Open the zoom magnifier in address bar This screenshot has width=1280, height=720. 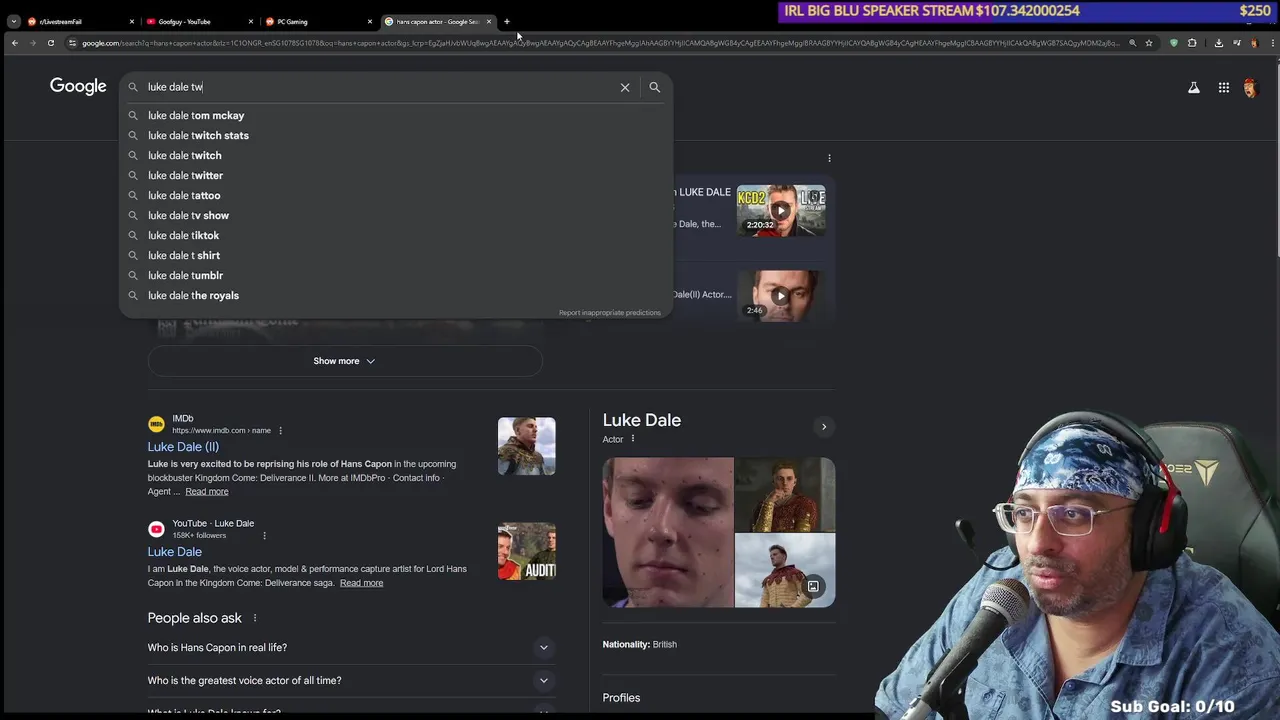(x=1132, y=43)
